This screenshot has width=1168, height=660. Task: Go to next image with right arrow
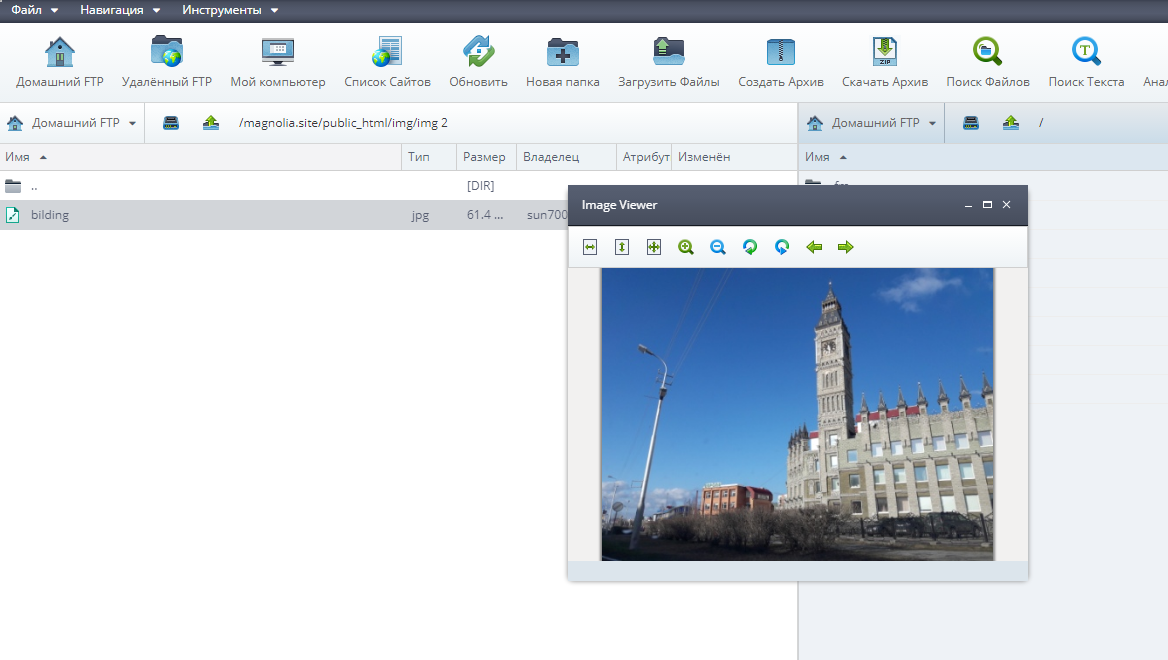tap(845, 247)
